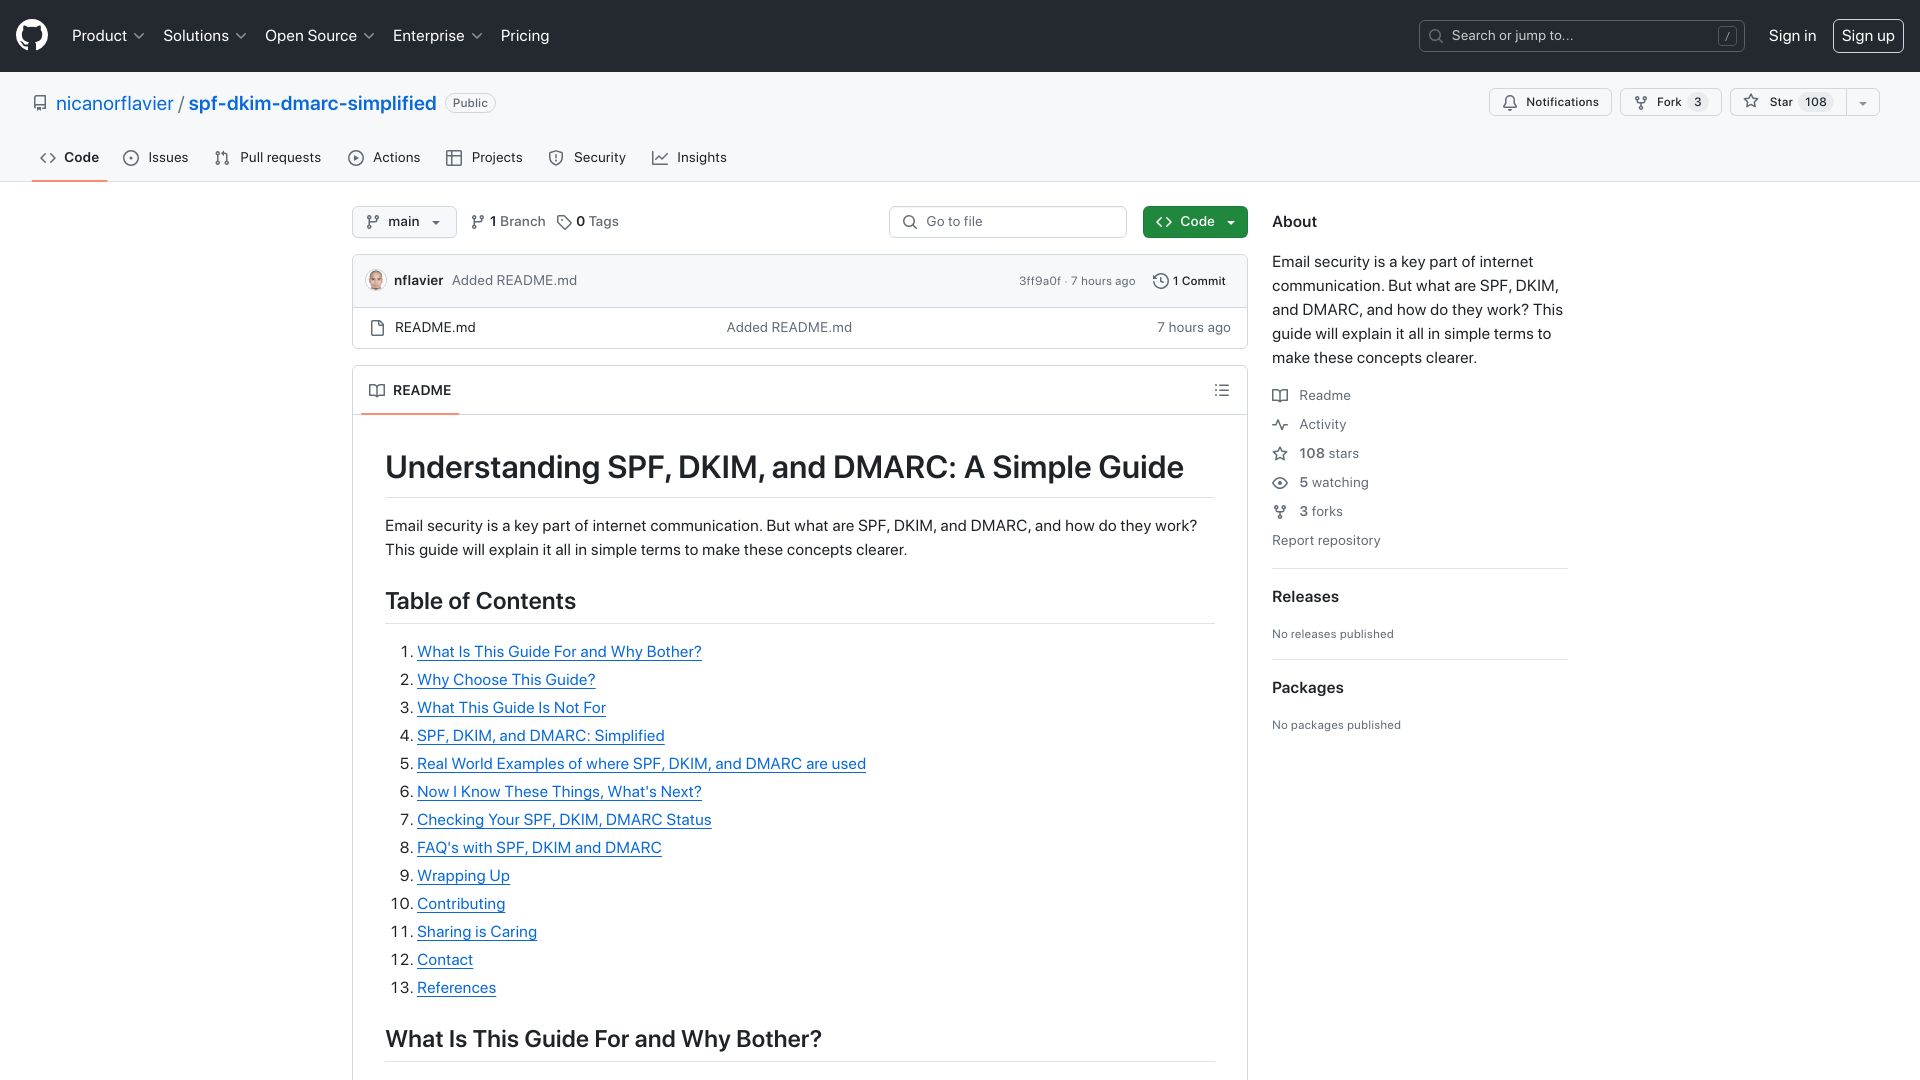1920x1080 pixels.
Task: Switch to the Projects tab
Action: (484, 158)
